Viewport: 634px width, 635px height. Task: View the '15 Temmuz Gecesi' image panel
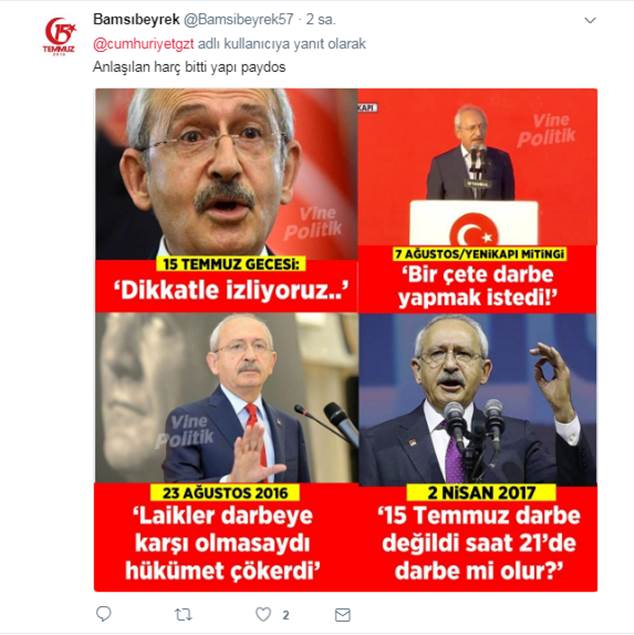(x=226, y=200)
